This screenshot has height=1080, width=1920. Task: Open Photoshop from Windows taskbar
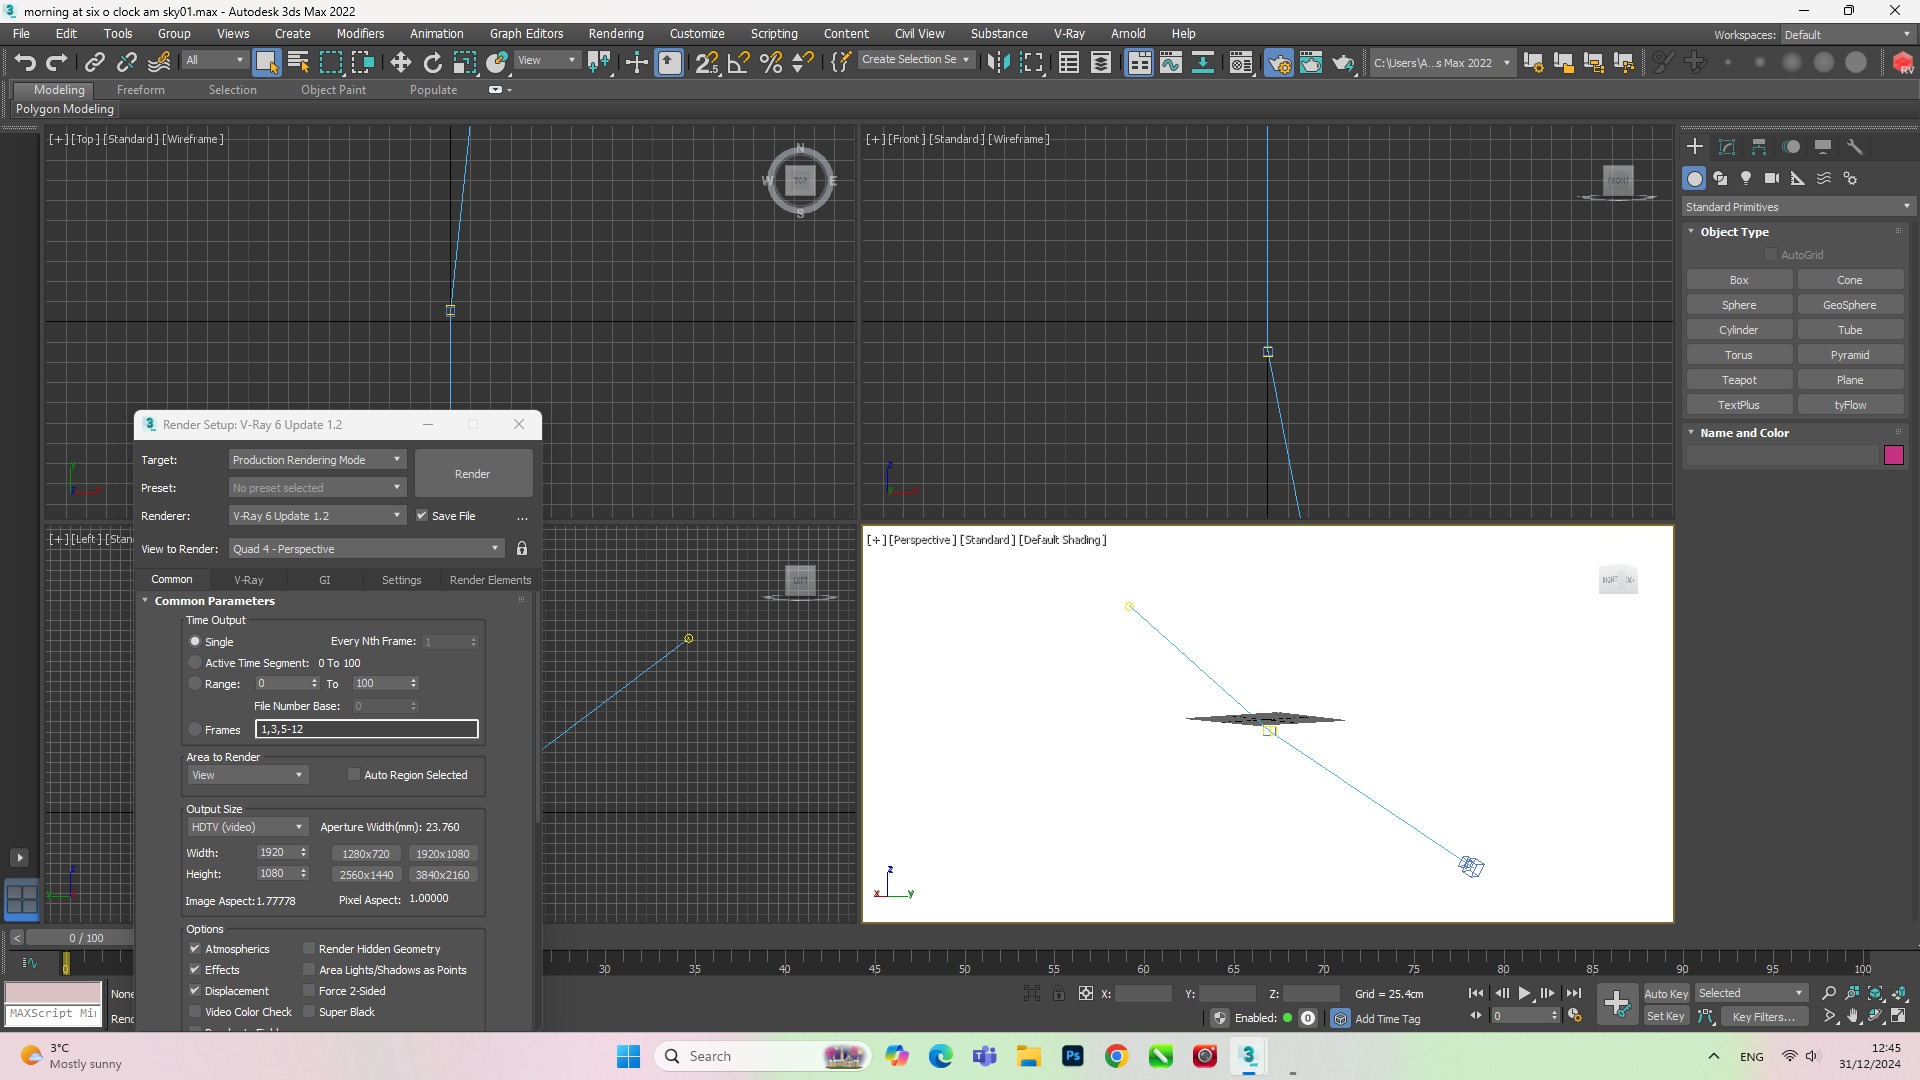[x=1073, y=1056]
